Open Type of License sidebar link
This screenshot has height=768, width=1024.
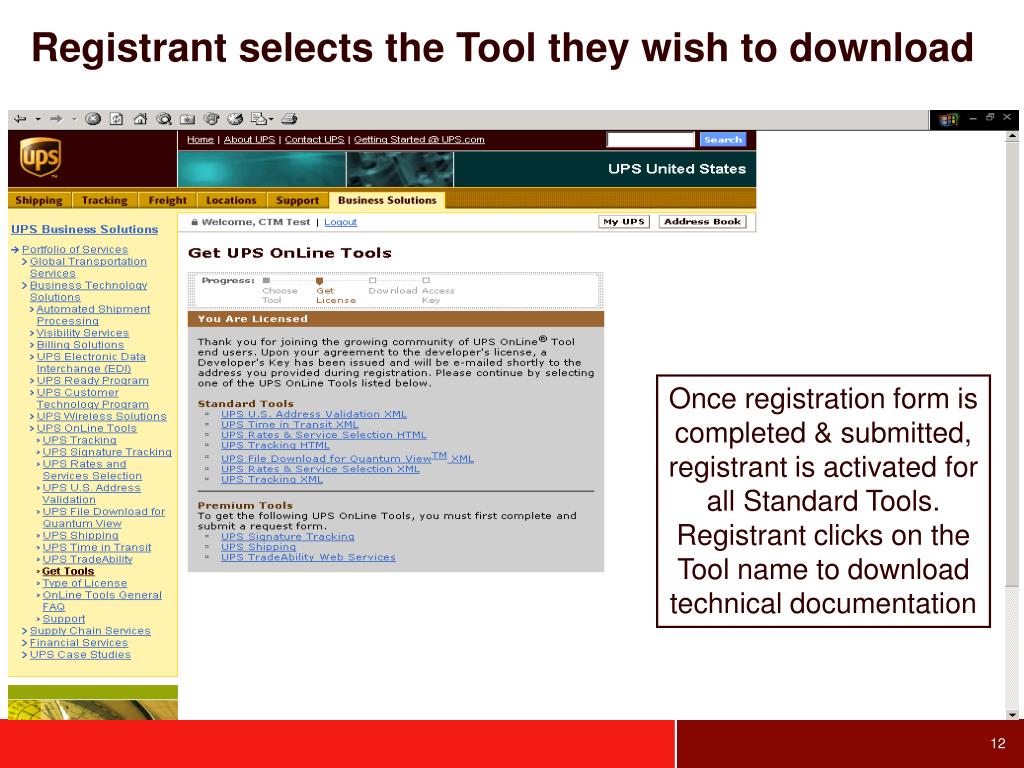85,583
